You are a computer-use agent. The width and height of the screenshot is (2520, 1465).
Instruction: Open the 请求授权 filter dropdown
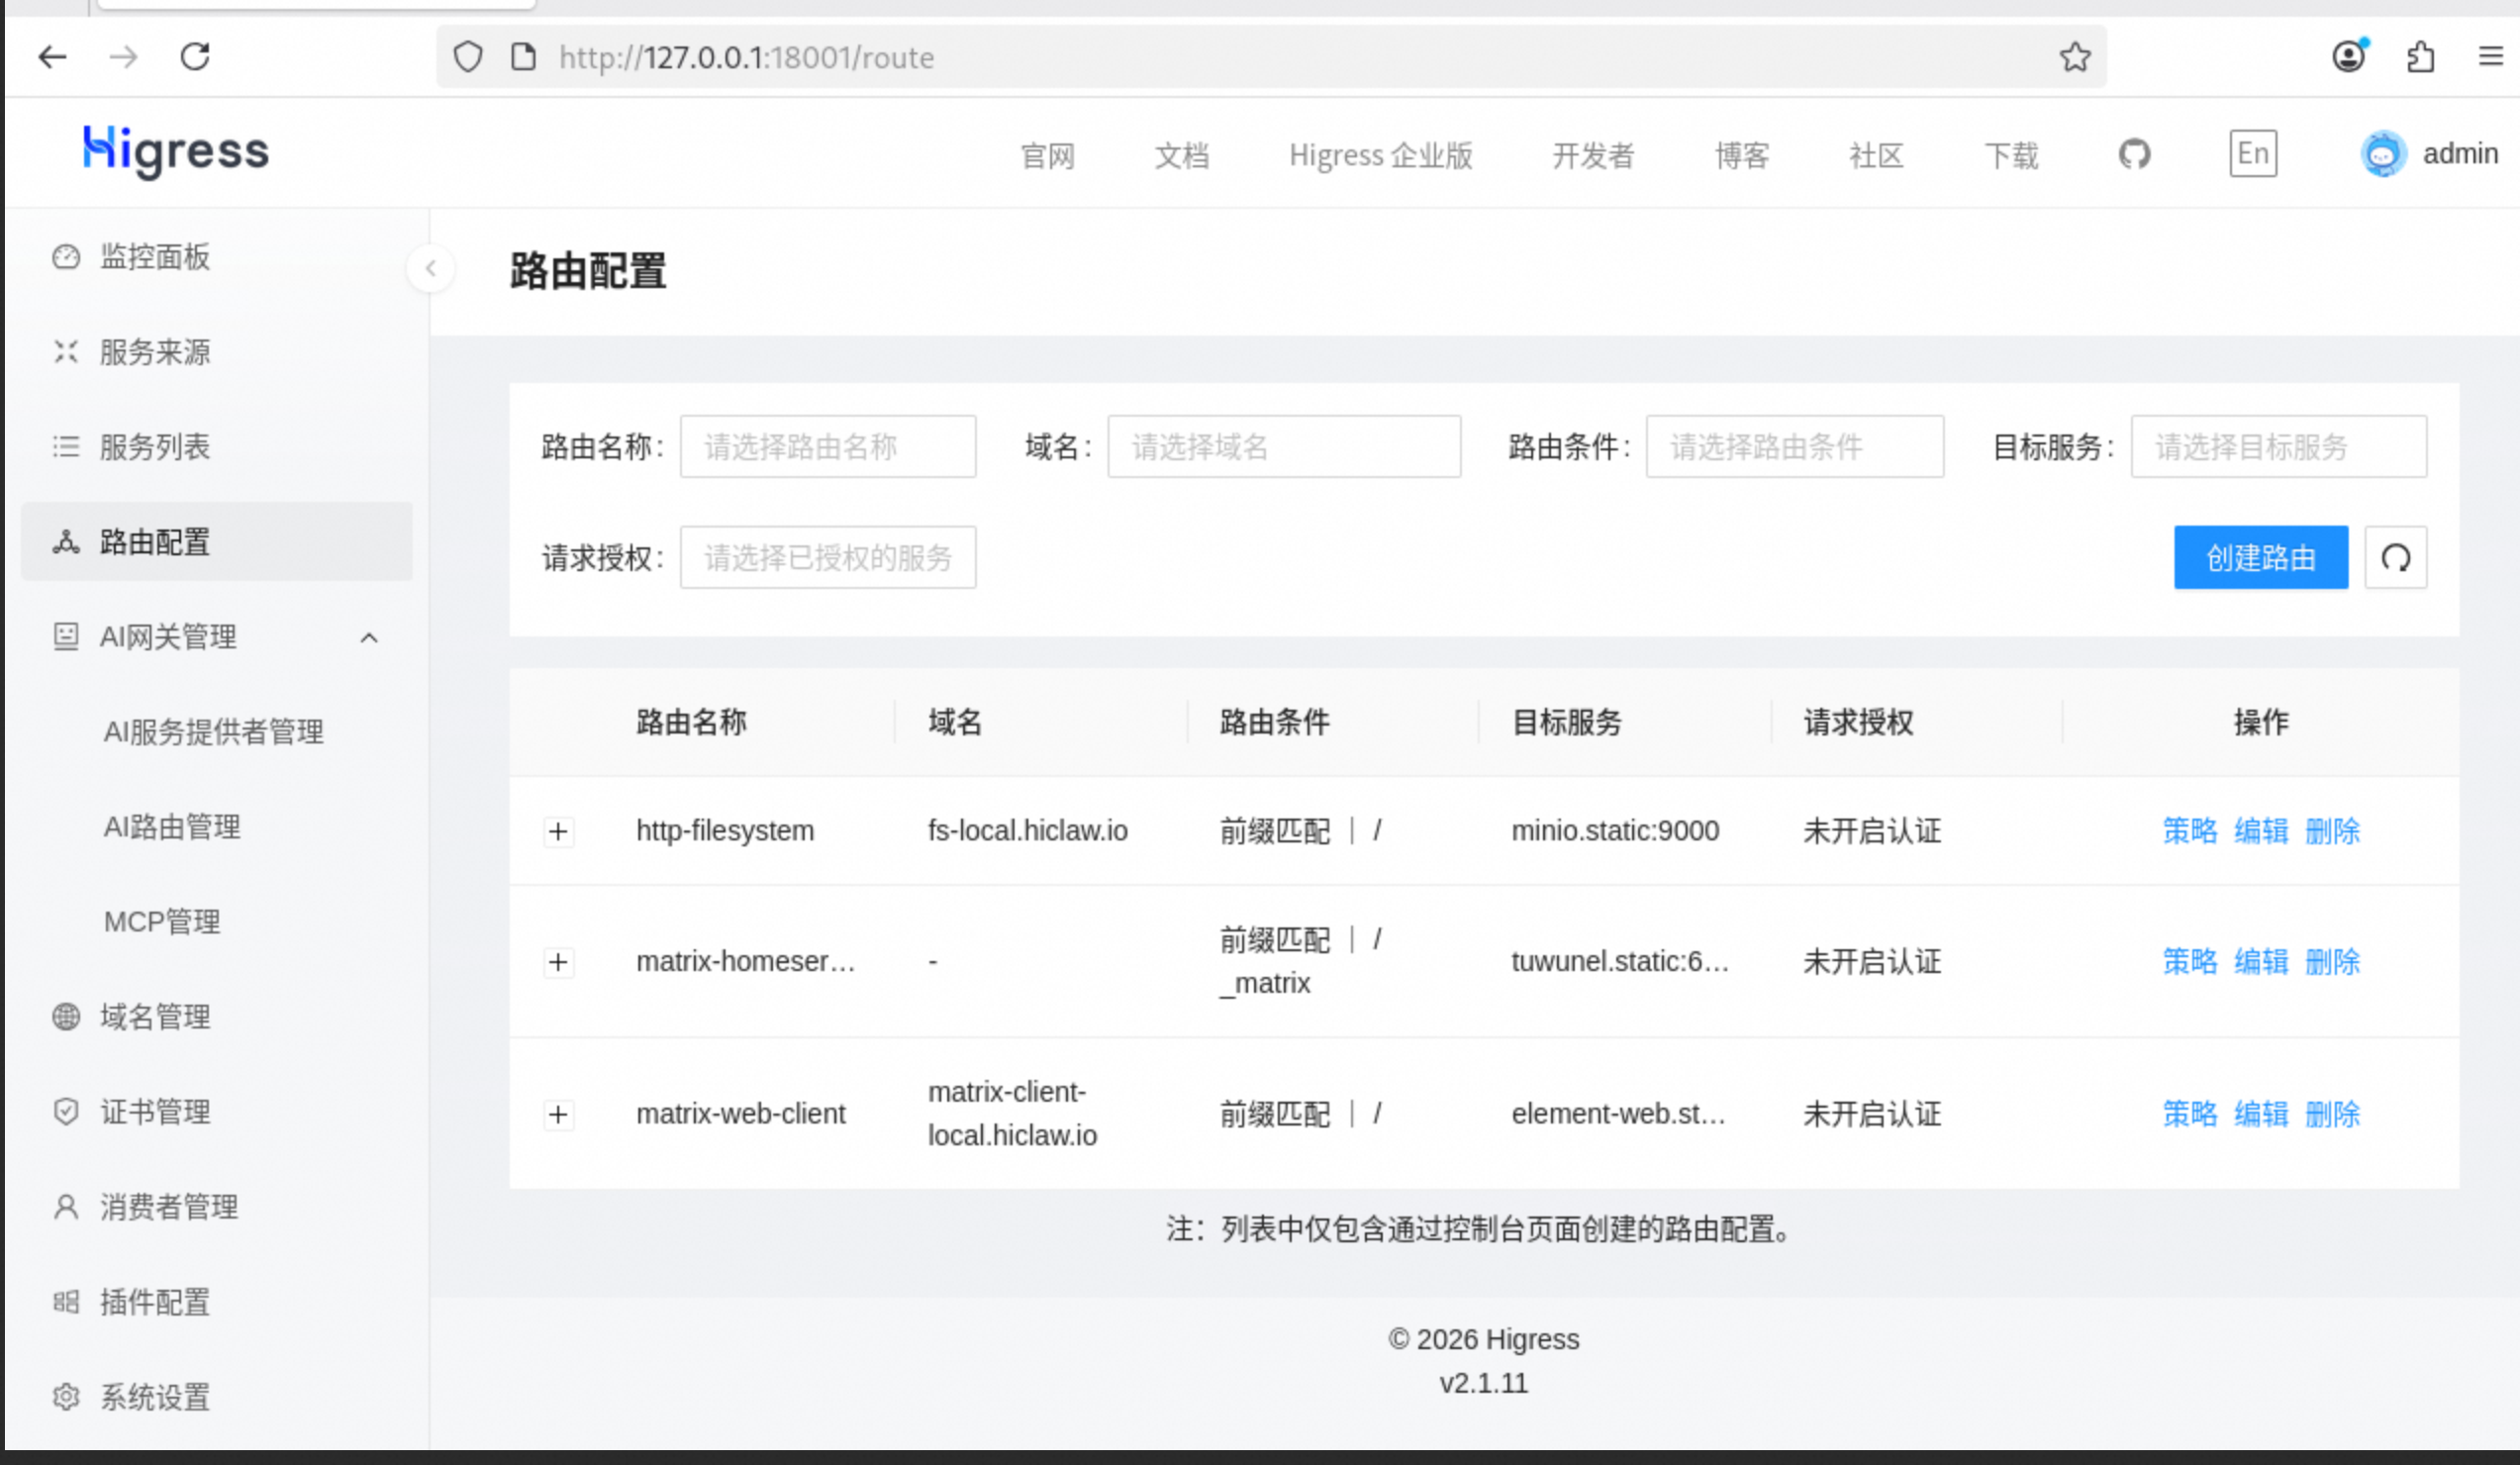827,557
